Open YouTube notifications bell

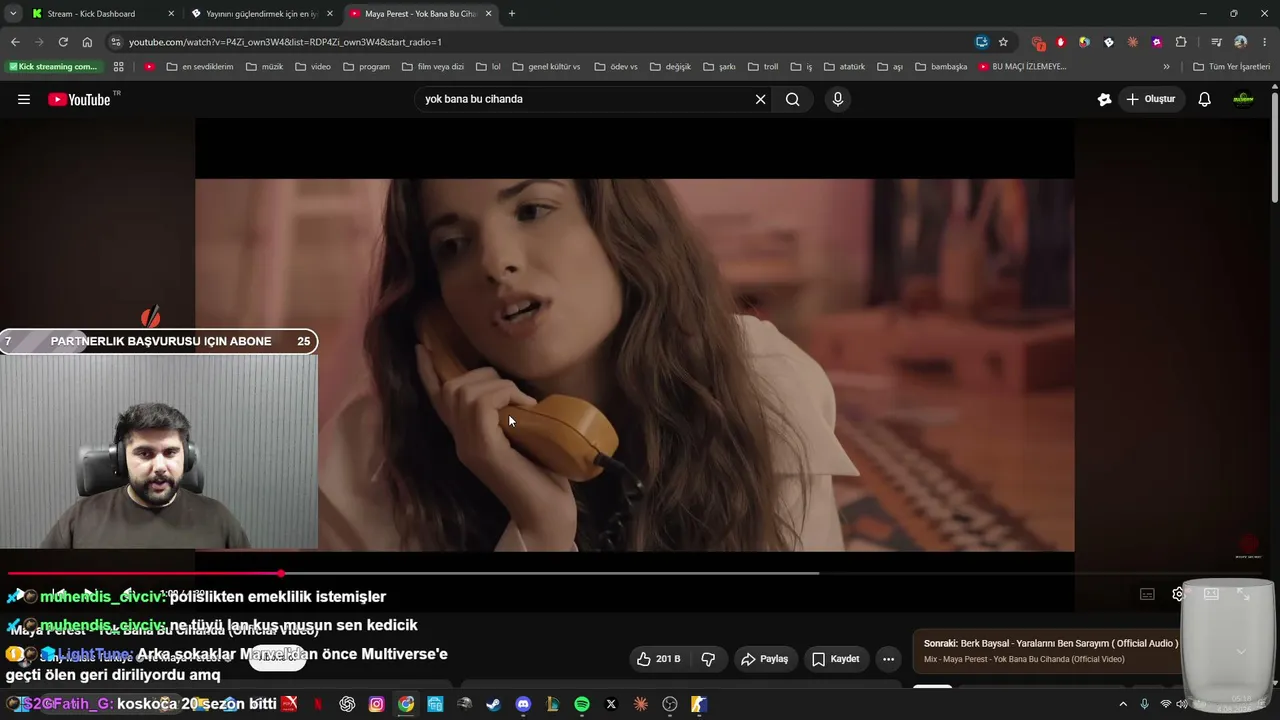pyautogui.click(x=1205, y=99)
